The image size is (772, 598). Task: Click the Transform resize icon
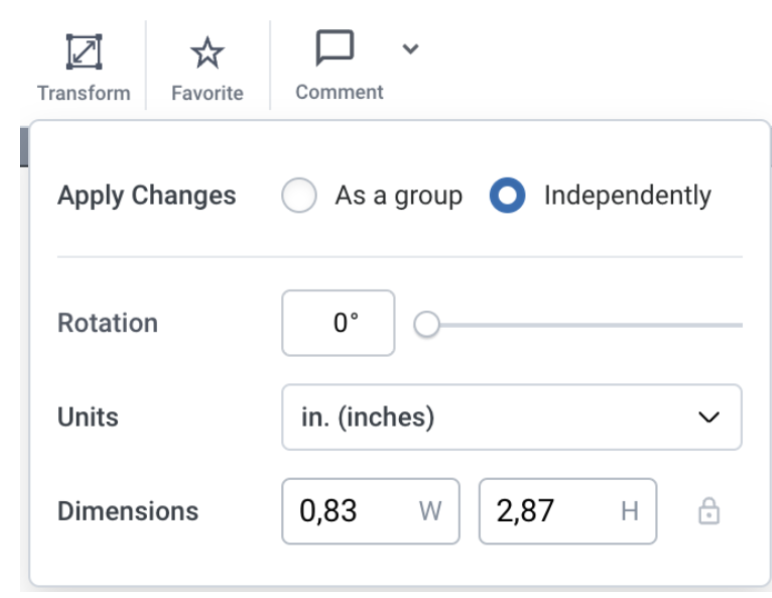click(83, 52)
